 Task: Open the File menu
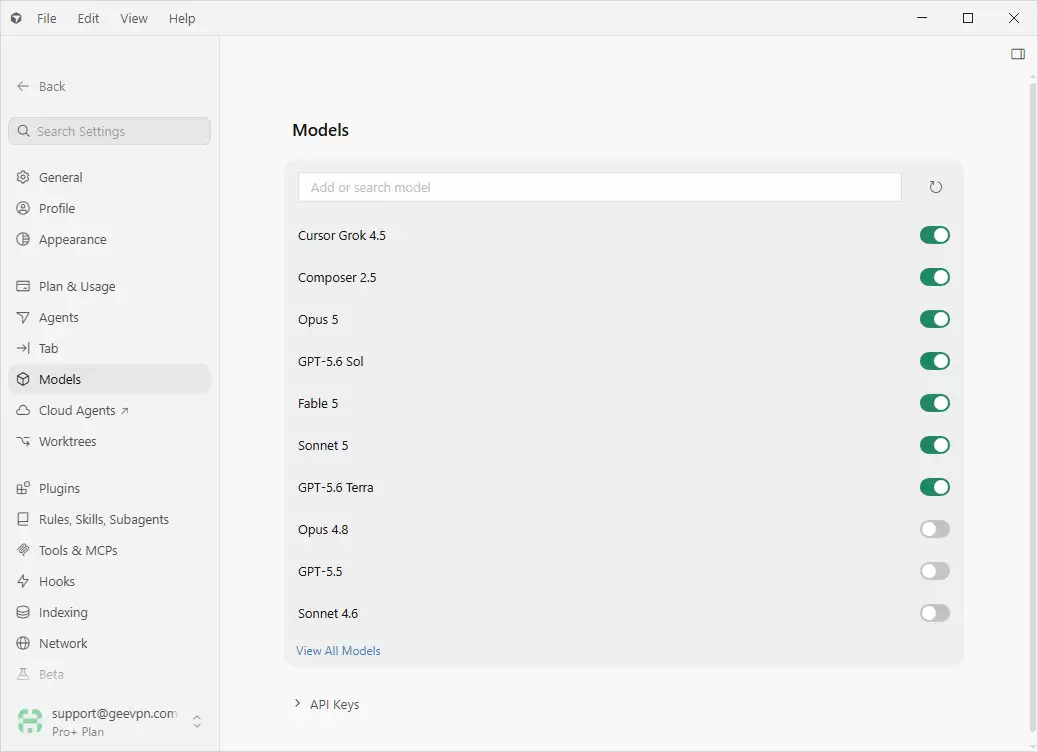(46, 19)
